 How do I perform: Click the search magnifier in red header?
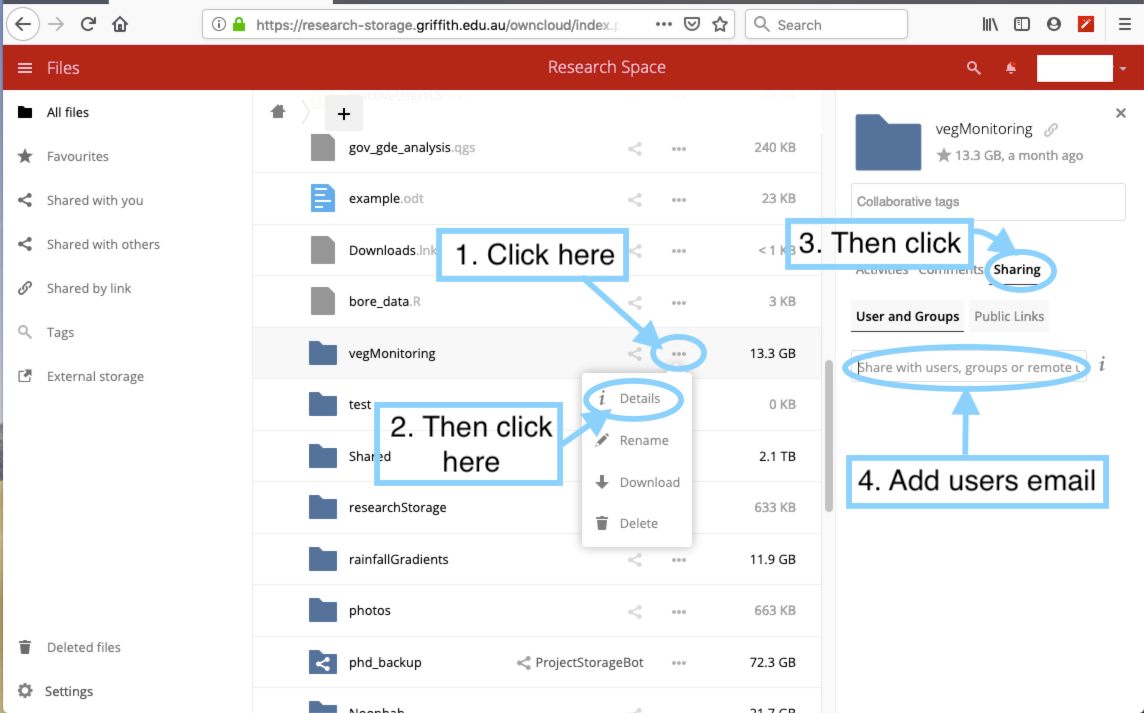click(x=974, y=68)
